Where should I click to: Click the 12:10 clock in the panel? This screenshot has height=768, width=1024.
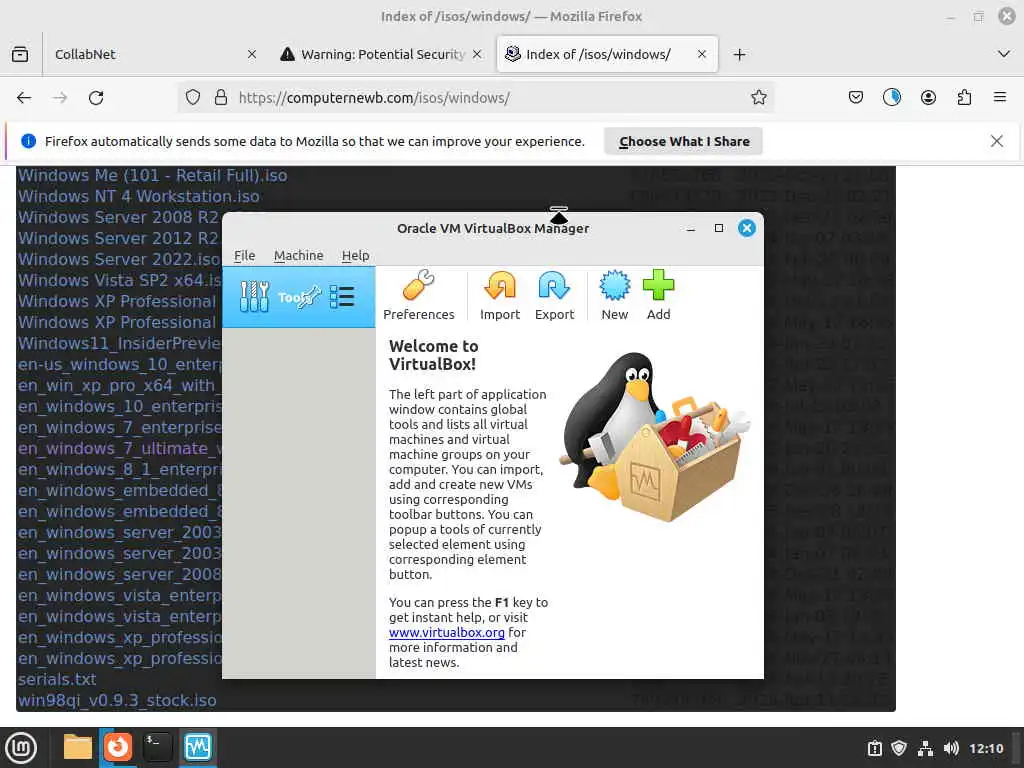pyautogui.click(x=986, y=748)
